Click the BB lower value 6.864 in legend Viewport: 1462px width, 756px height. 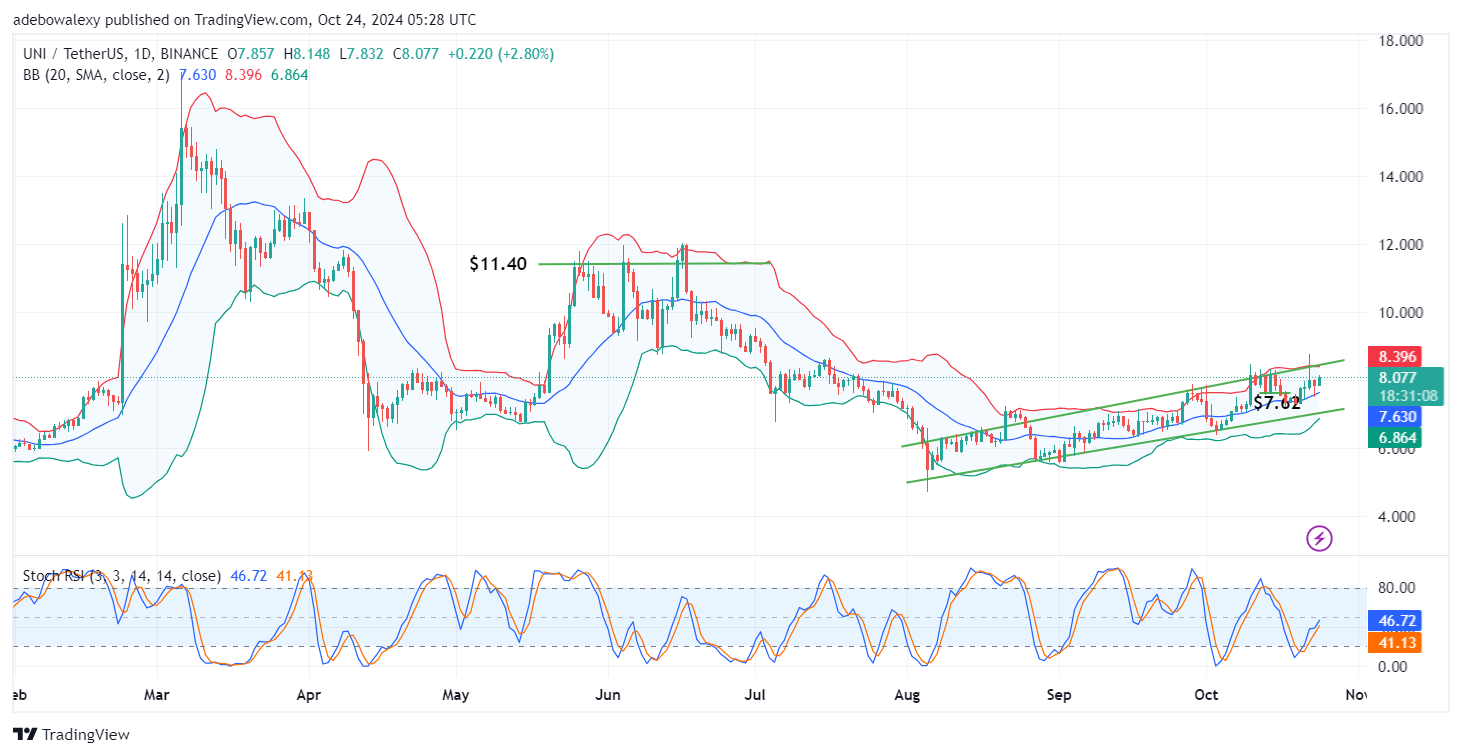coord(288,75)
